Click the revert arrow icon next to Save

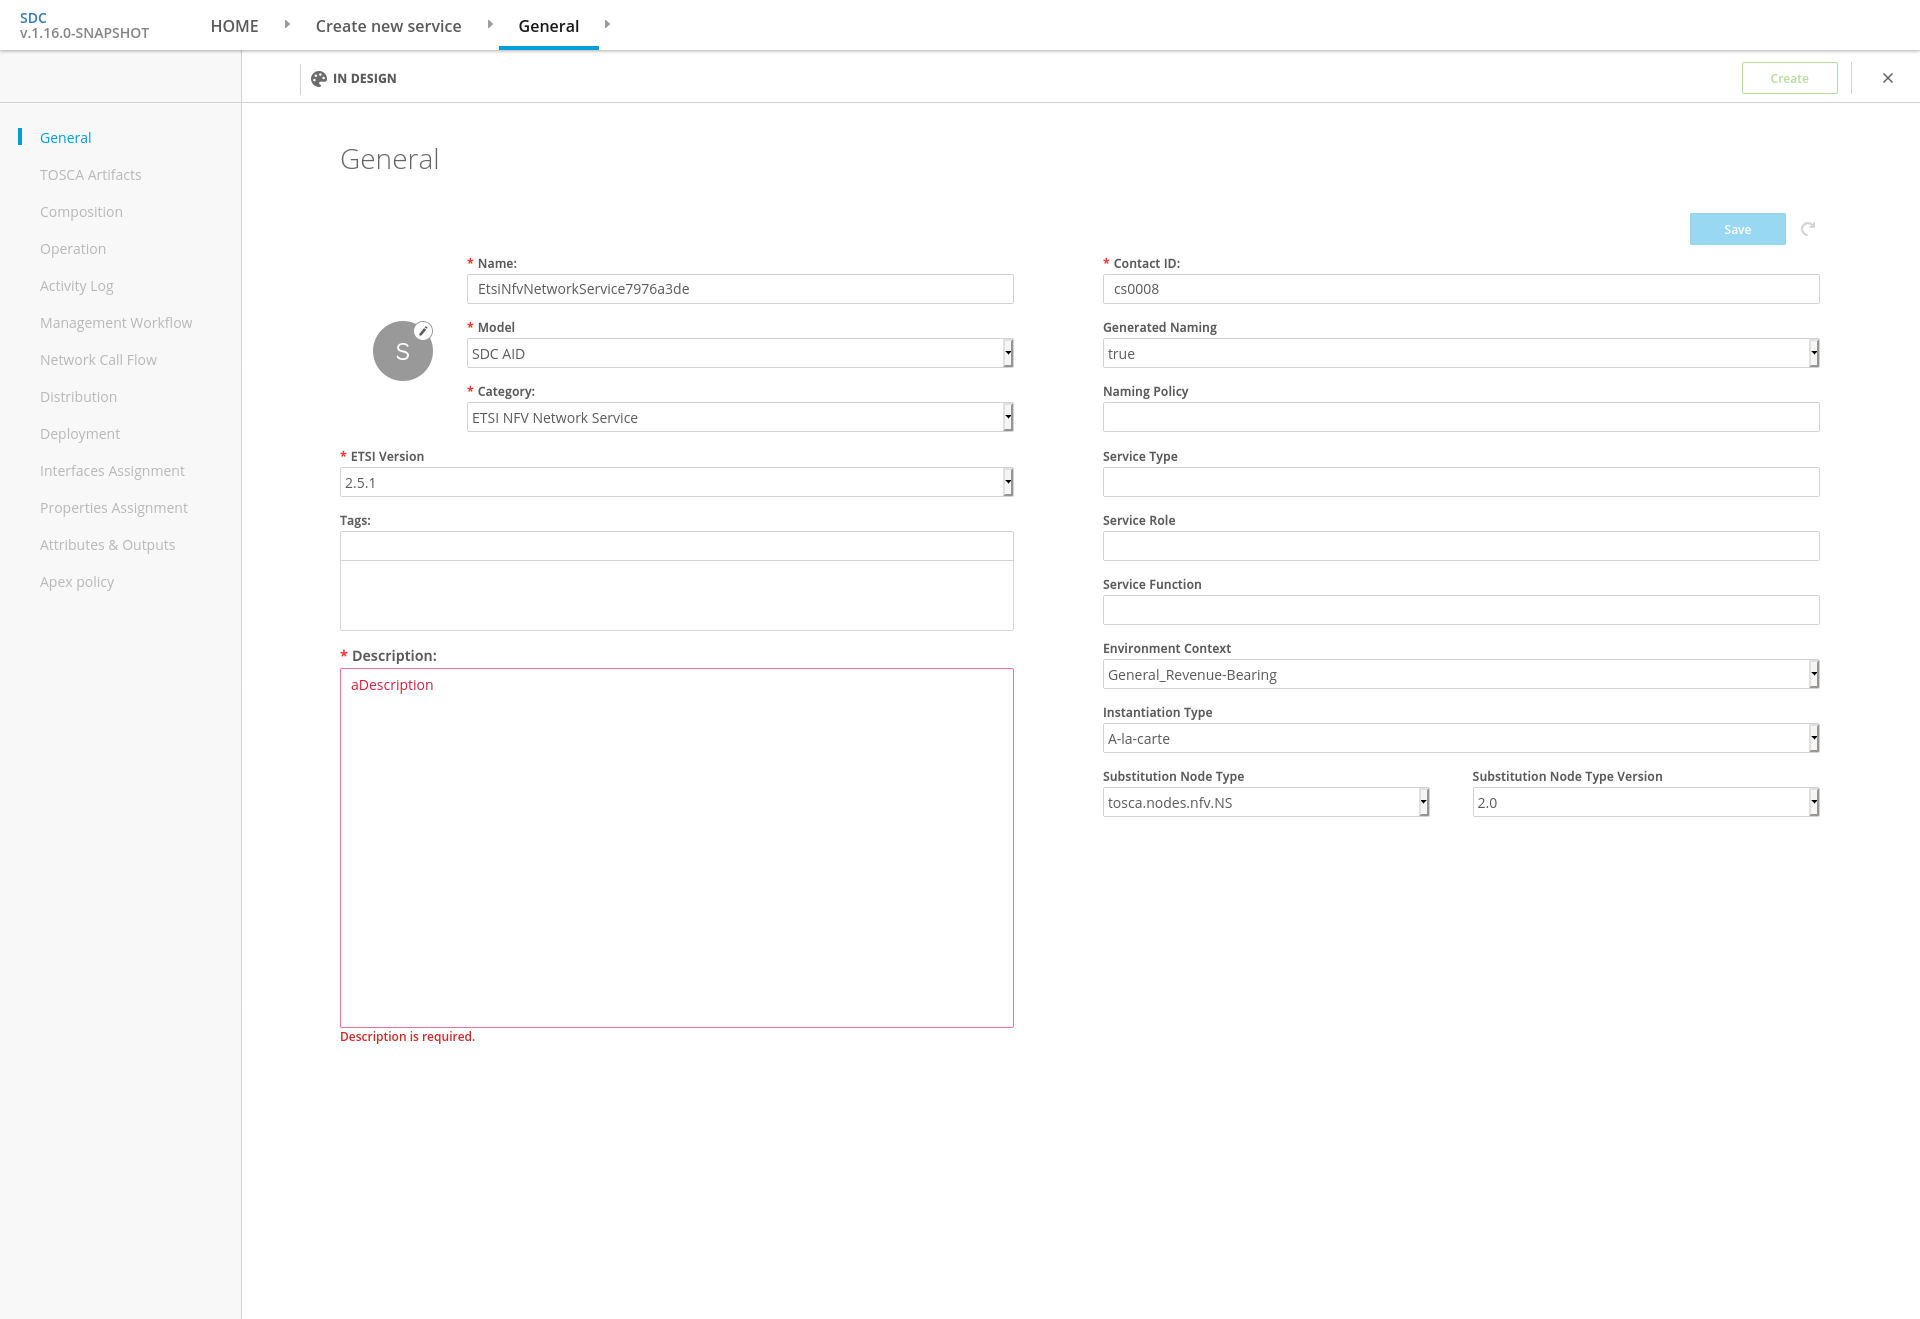coord(1808,229)
